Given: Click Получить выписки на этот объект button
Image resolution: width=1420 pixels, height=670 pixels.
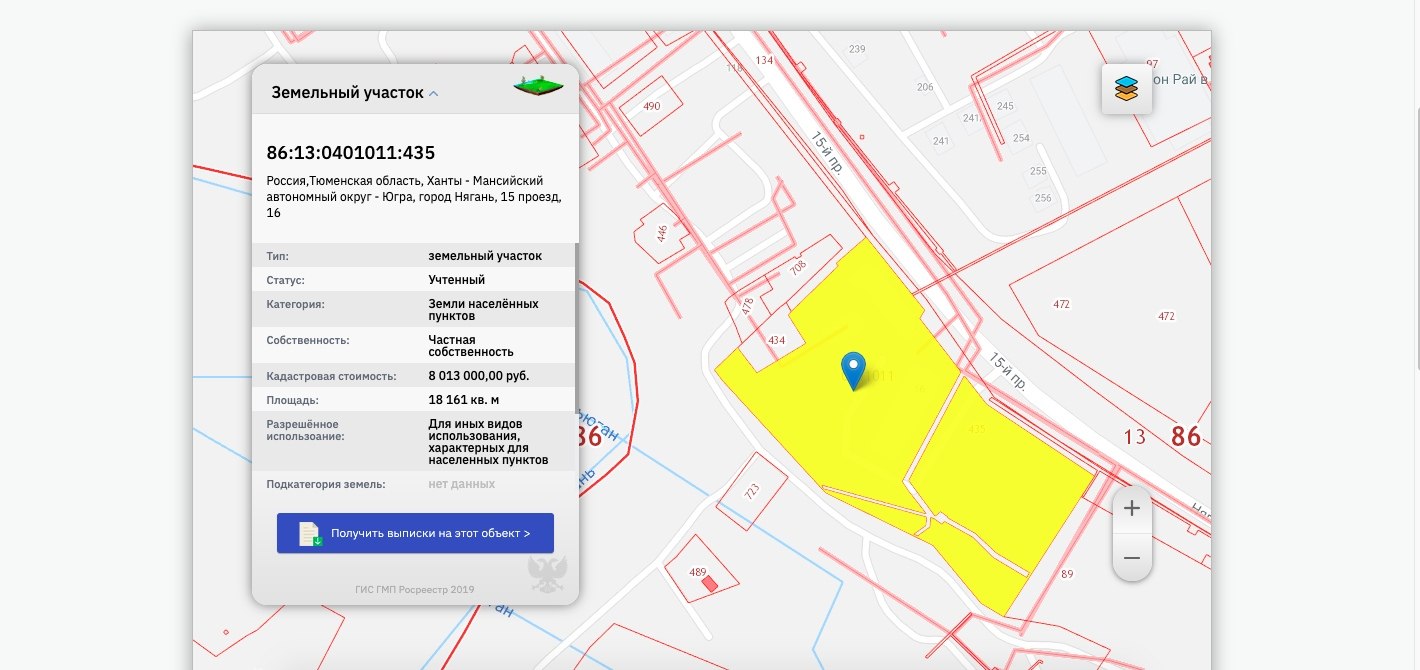Looking at the screenshot, I should (x=415, y=533).
